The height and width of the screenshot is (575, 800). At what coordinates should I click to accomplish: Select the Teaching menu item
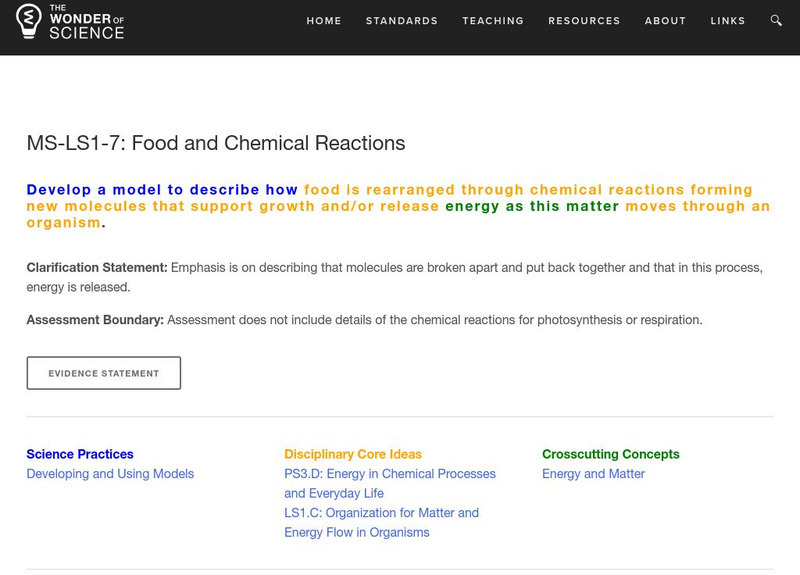(x=493, y=21)
